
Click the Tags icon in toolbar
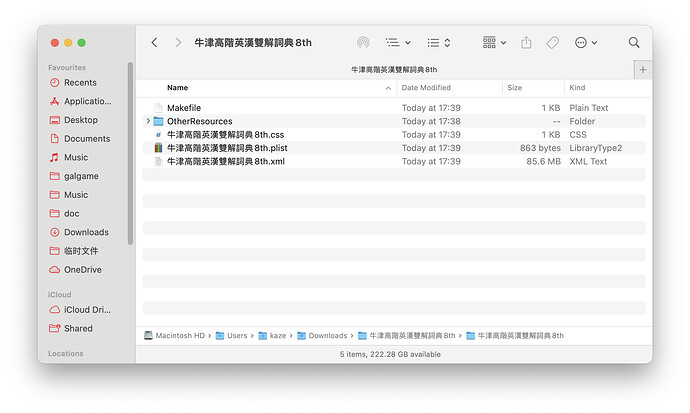552,43
